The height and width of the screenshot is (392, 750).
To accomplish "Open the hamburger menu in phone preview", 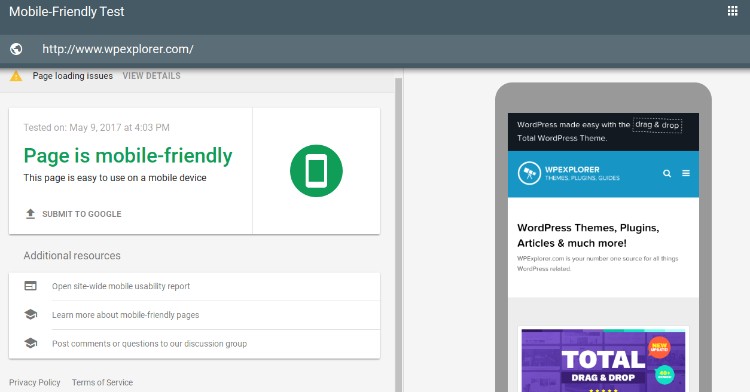I will coord(686,173).
